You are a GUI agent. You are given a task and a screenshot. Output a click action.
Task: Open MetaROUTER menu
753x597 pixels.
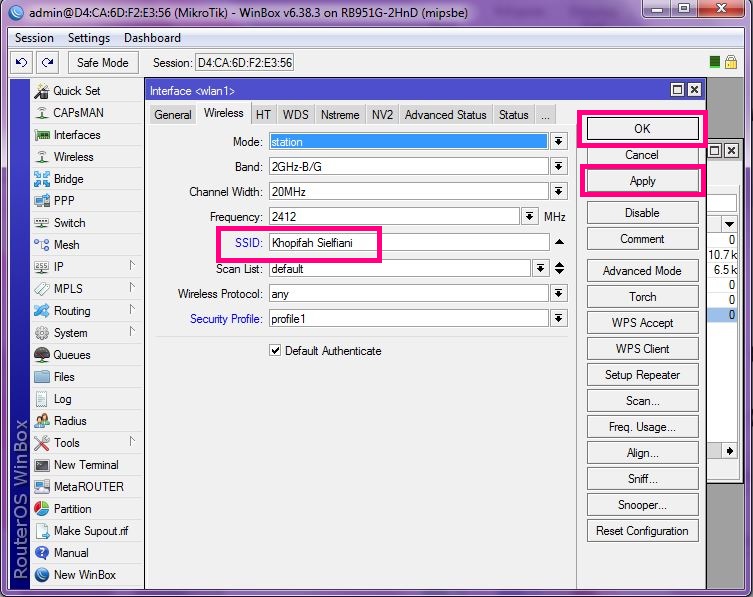[x=86, y=487]
